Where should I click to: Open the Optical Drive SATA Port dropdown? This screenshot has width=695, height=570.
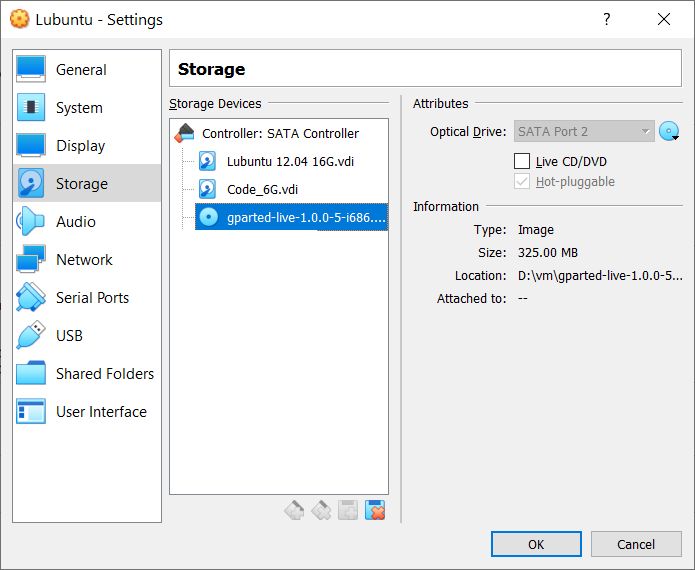(x=584, y=132)
